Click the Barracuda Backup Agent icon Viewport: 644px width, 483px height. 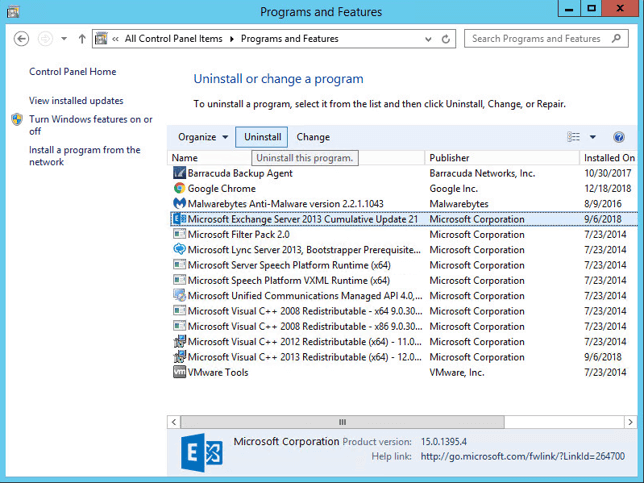tap(179, 173)
